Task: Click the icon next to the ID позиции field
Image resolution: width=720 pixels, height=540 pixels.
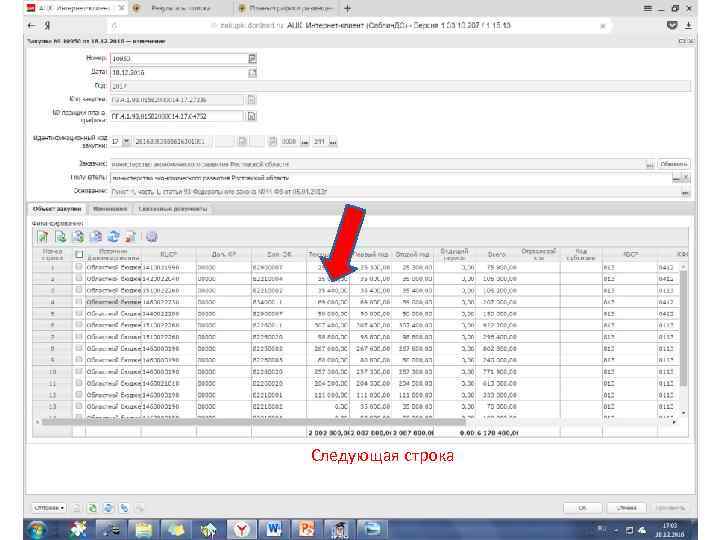Action: coord(252,116)
